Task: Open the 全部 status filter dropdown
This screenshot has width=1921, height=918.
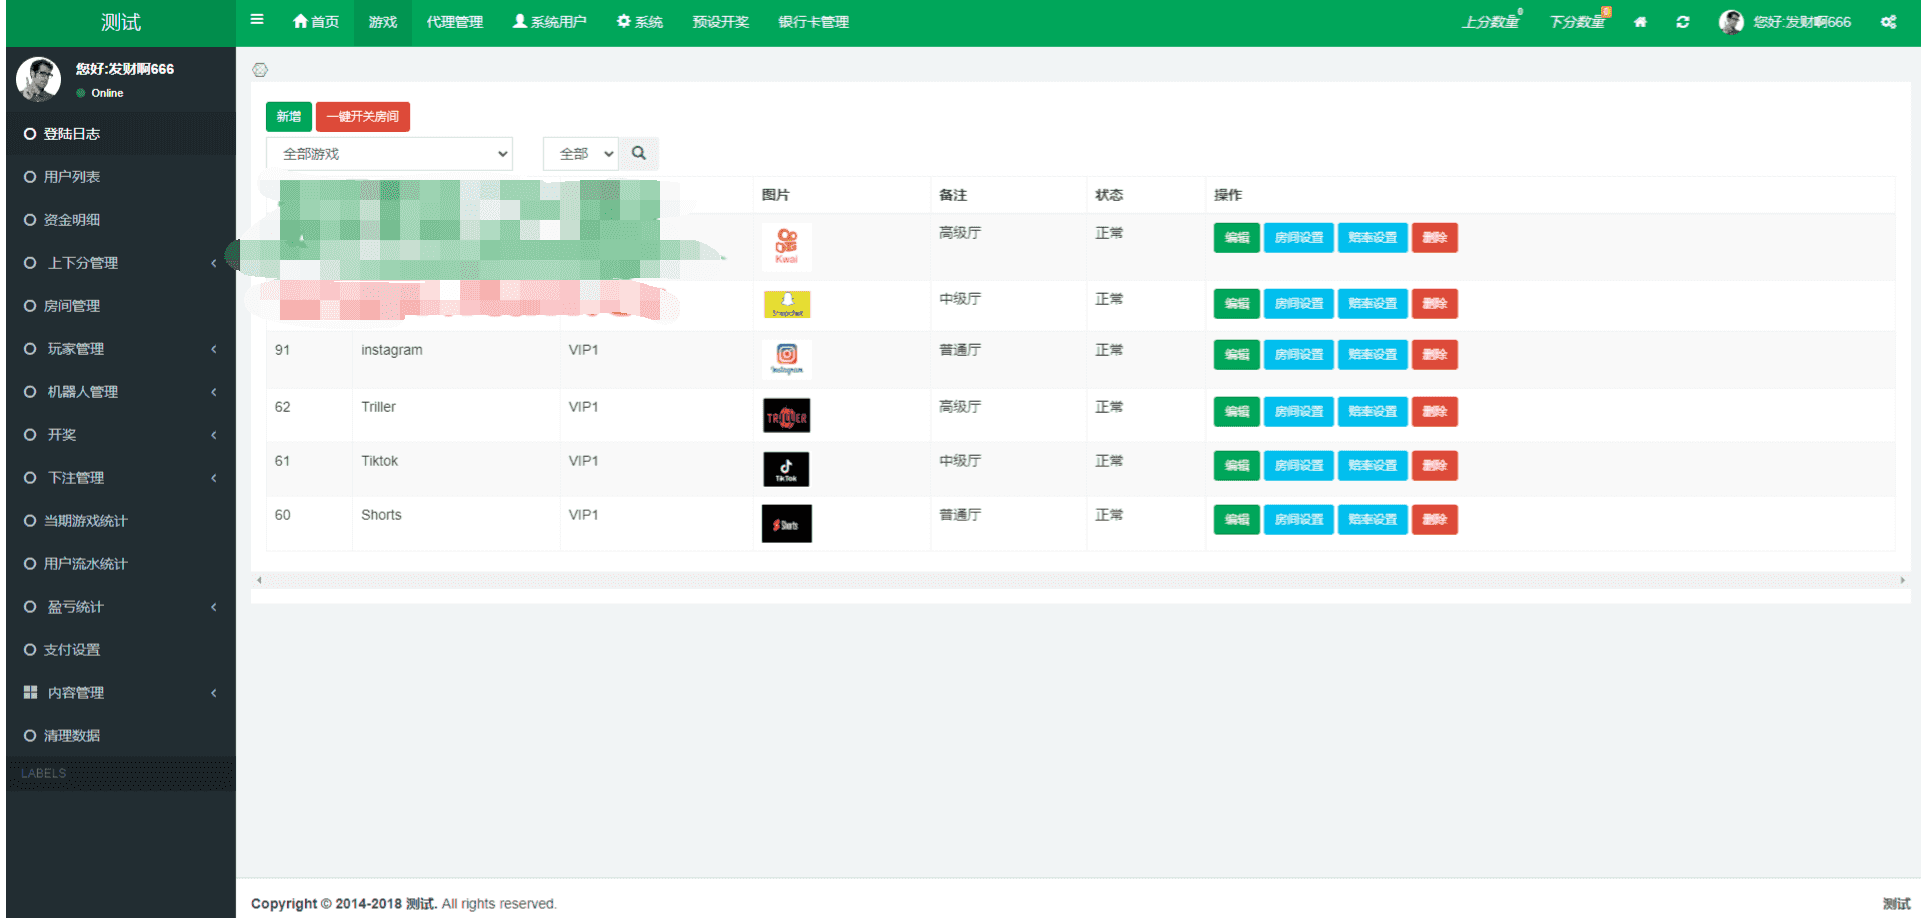Action: pyautogui.click(x=581, y=154)
